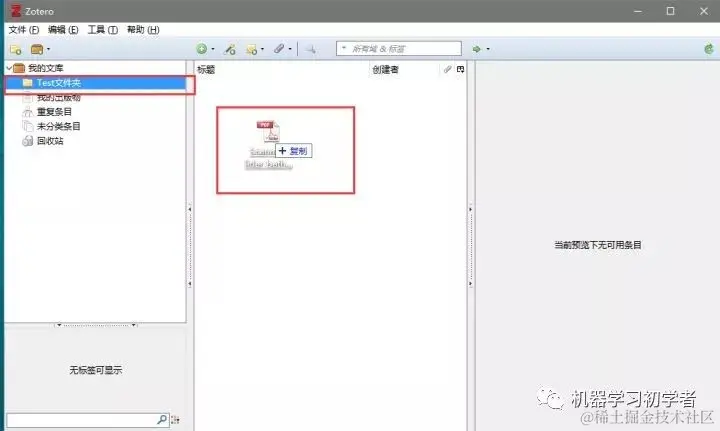Click the 重复条目 duplicate items icon

(28, 112)
